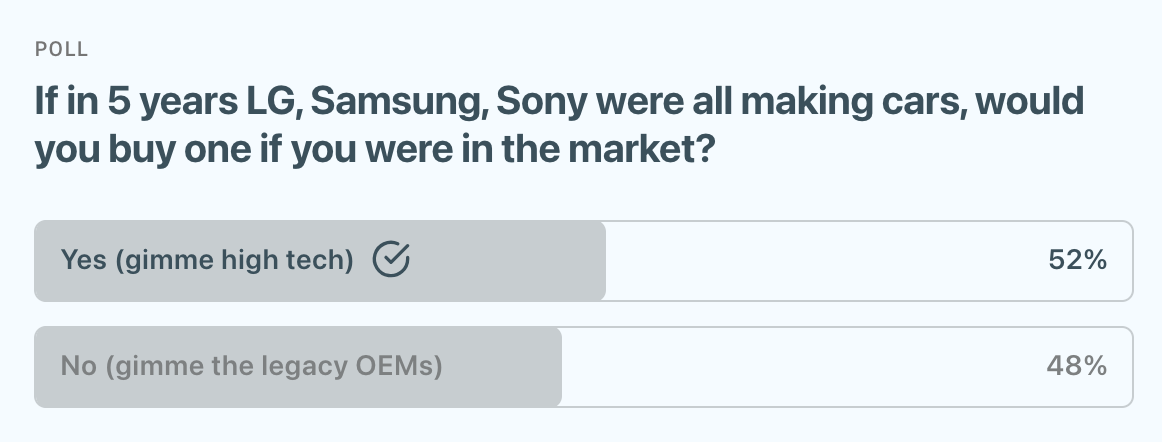This screenshot has width=1162, height=442.
Task: Click the POLL label above the question
Action: tap(61, 49)
